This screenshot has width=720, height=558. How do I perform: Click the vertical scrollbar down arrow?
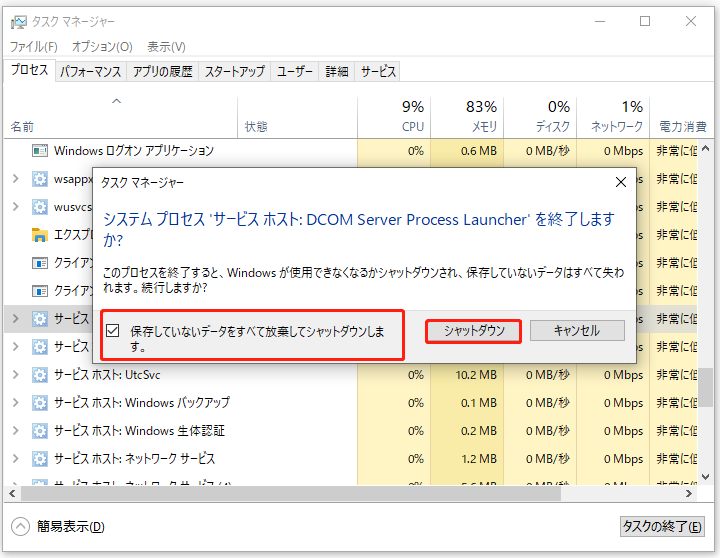click(706, 477)
